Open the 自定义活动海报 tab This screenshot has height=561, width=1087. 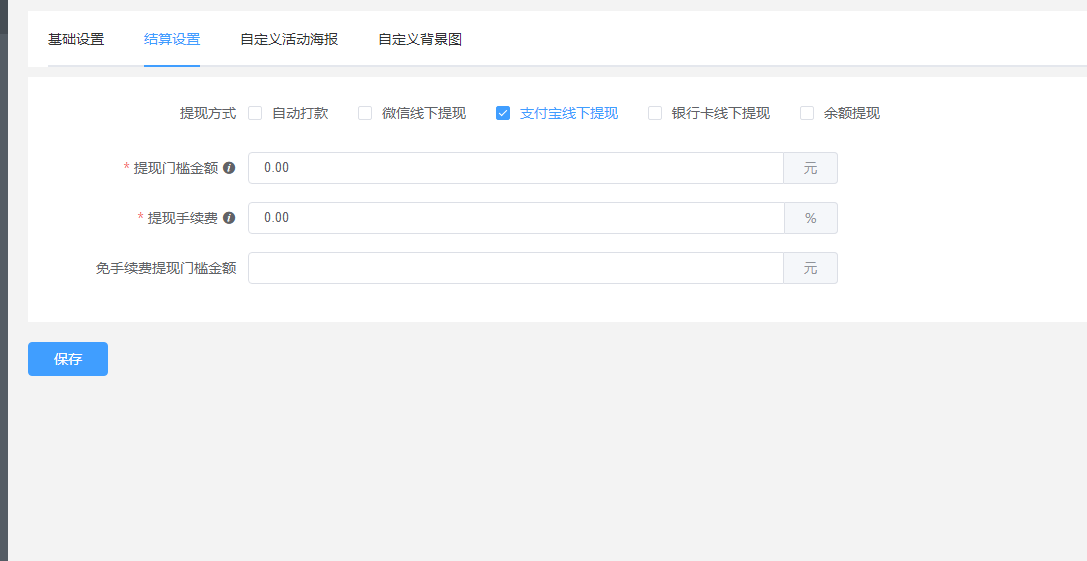[289, 40]
